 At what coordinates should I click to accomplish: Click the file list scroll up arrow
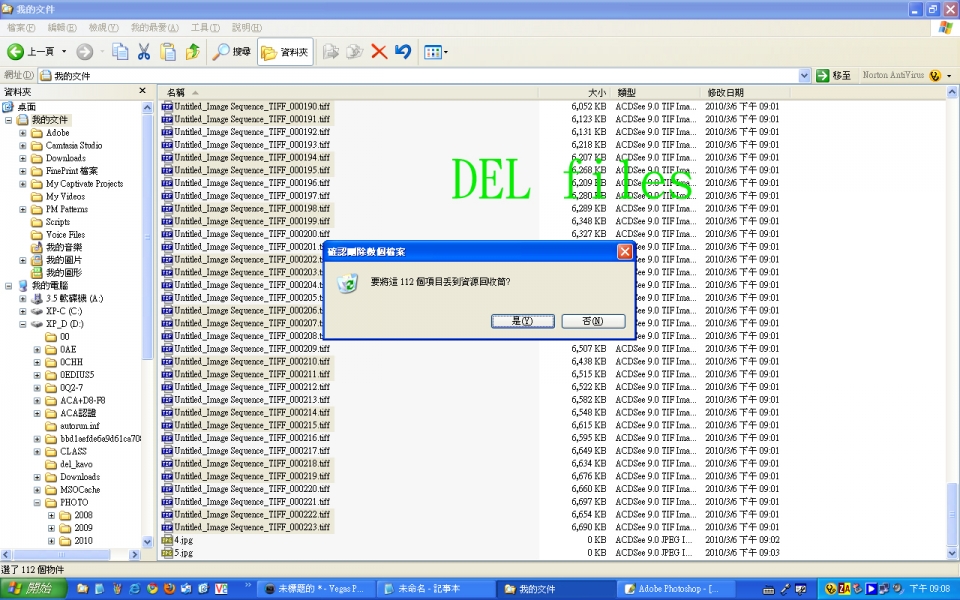point(952,92)
